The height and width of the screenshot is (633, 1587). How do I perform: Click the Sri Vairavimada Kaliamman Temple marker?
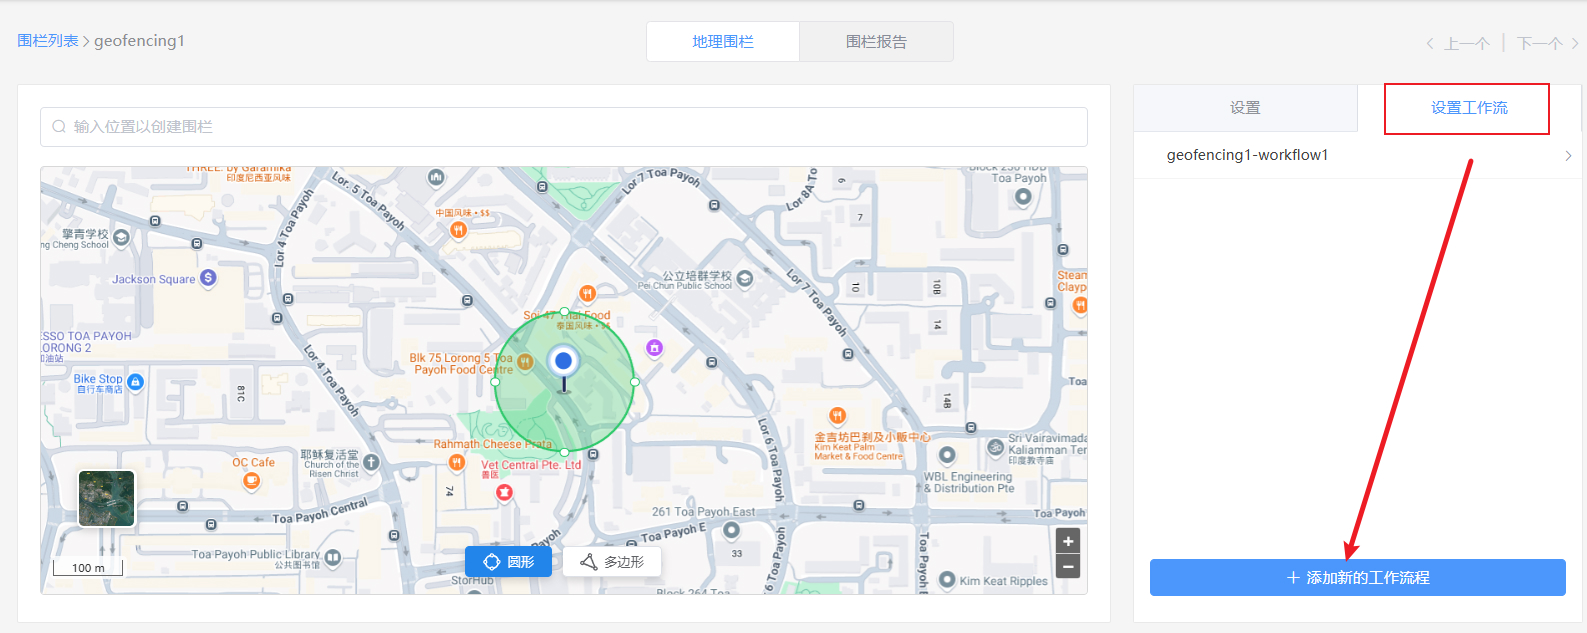point(995,447)
